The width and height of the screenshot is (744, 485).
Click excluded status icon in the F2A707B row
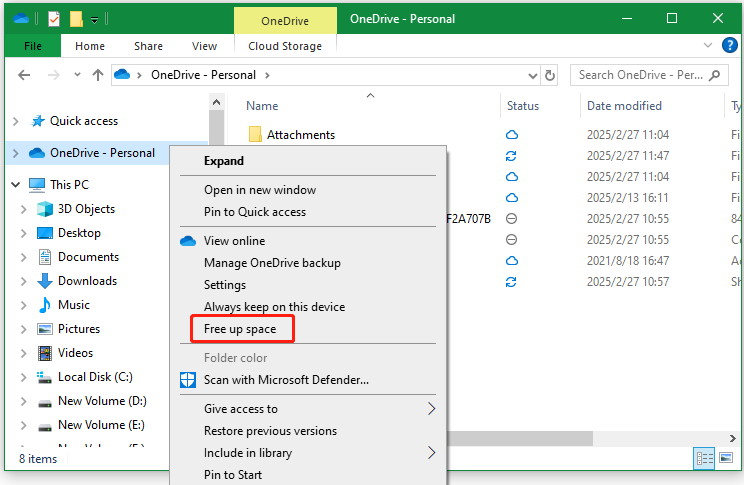pos(511,218)
